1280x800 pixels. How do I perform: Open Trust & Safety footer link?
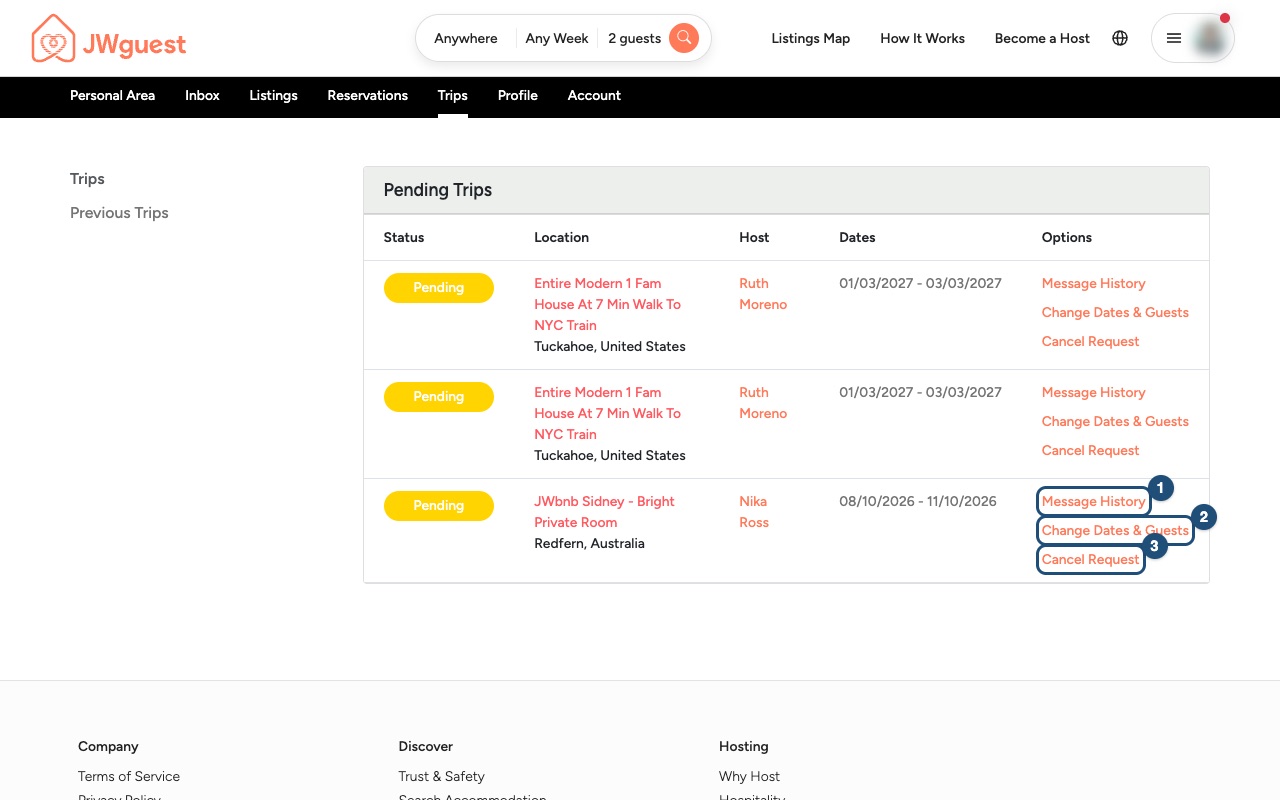pyautogui.click(x=441, y=777)
